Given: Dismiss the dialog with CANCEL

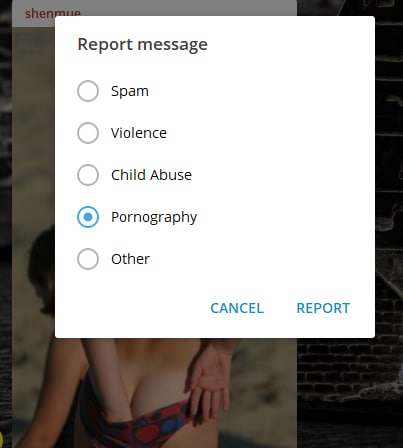Looking at the screenshot, I should pos(237,308).
